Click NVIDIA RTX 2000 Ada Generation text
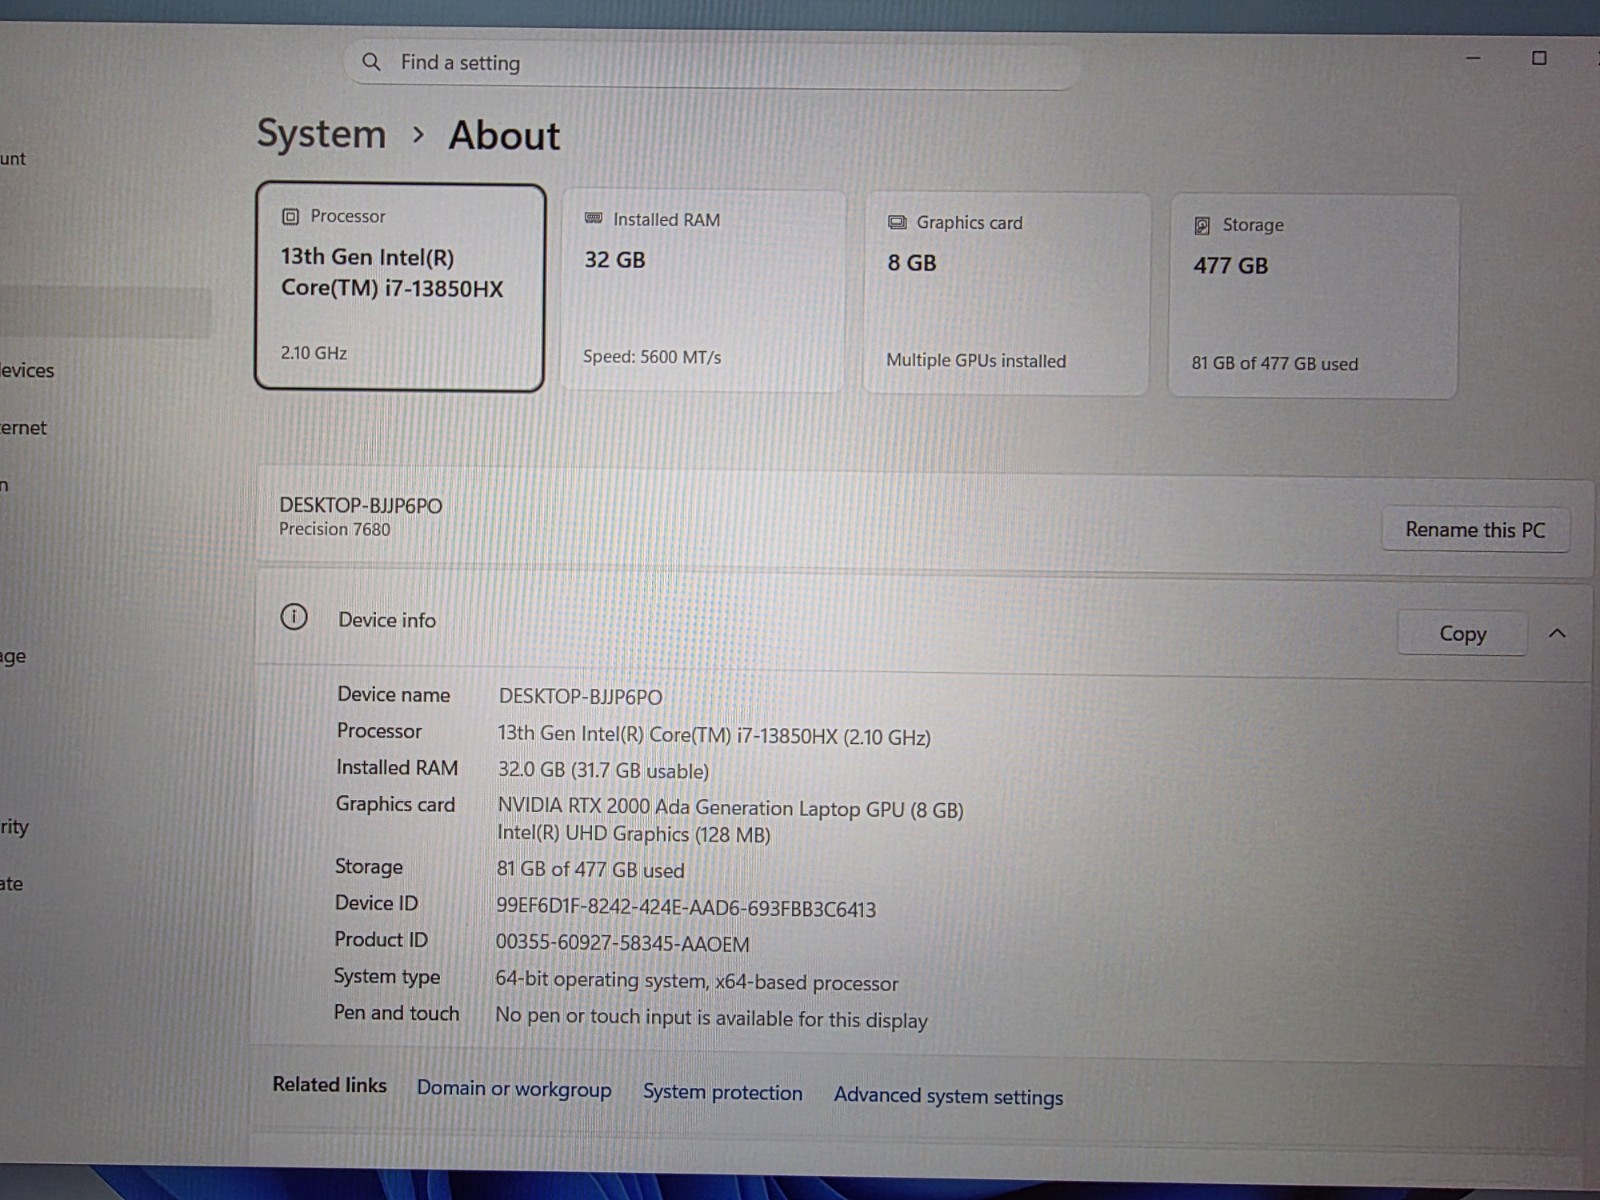This screenshot has height=1200, width=1600. (x=731, y=808)
